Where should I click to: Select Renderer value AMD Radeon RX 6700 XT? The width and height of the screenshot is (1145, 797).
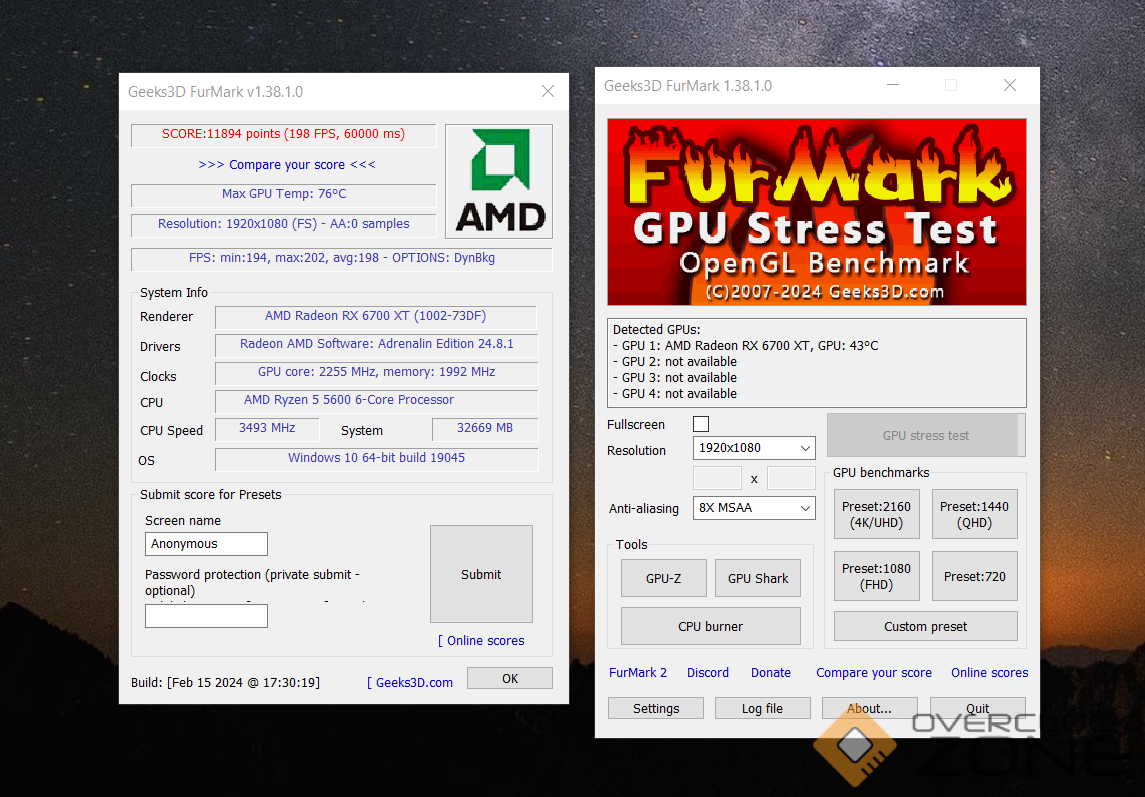375,316
